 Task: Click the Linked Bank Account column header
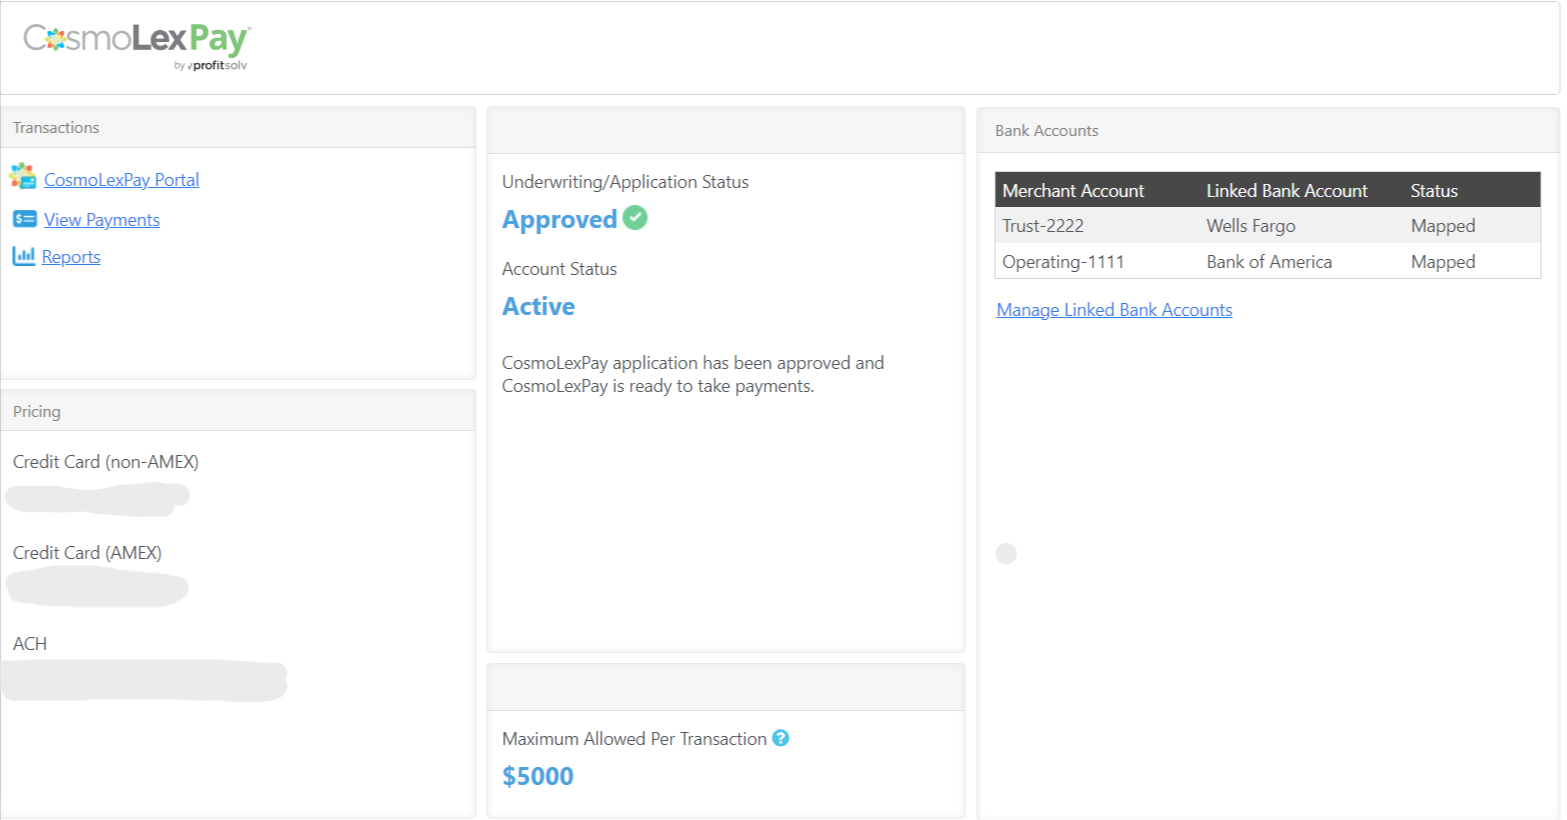(1286, 190)
